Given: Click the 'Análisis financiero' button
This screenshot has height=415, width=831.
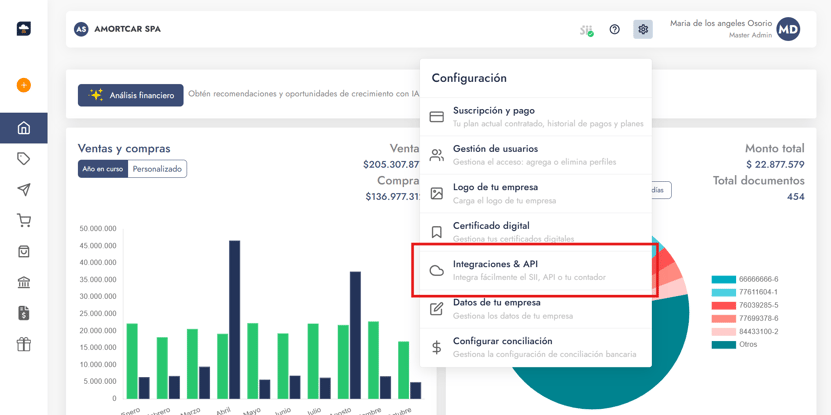Looking at the screenshot, I should pyautogui.click(x=131, y=95).
